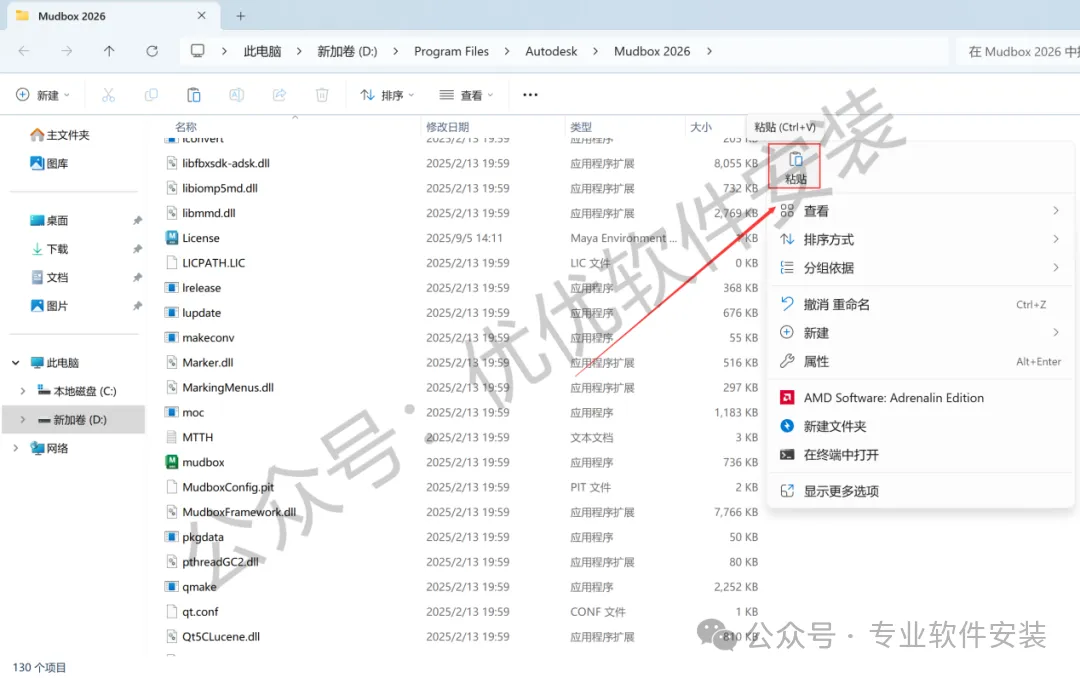Select the License file icon
This screenshot has height=678, width=1080.
[x=172, y=238]
